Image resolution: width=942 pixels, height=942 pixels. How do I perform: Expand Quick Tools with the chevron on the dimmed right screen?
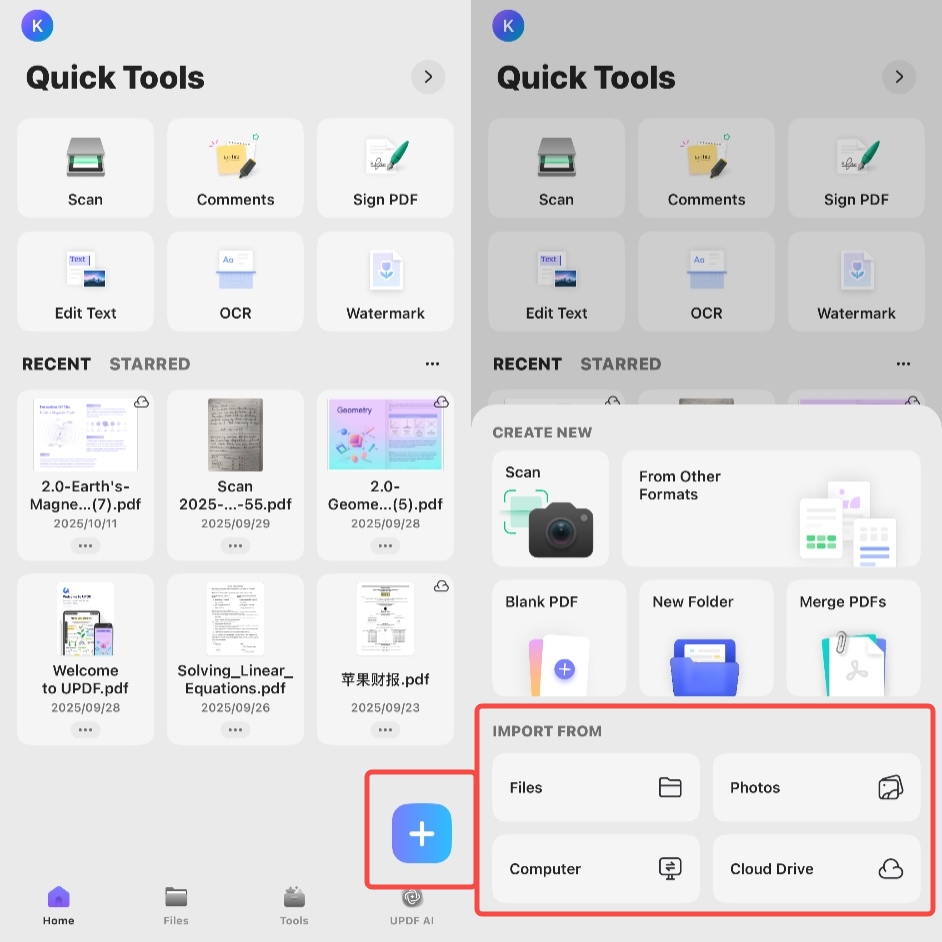pos(899,77)
